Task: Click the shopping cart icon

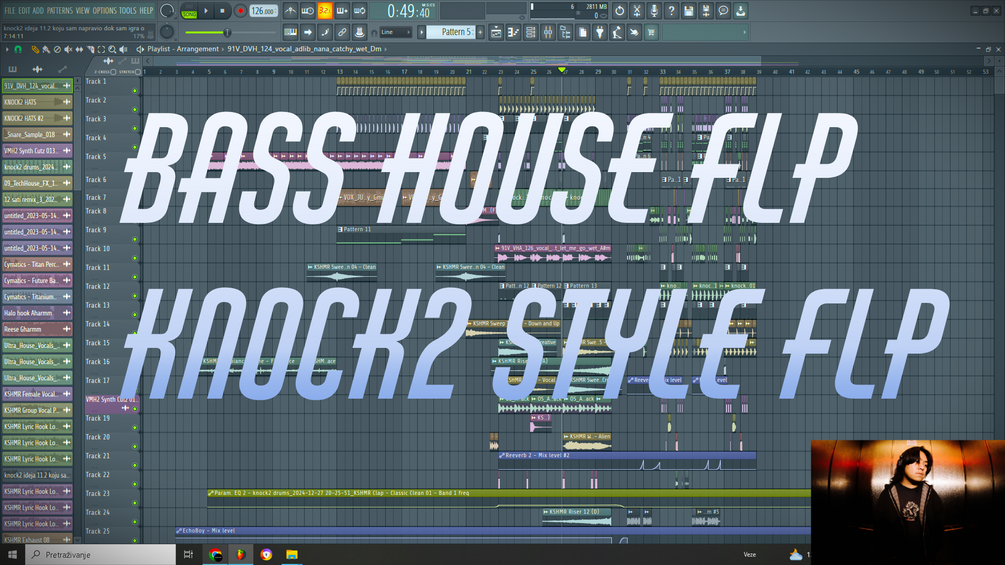Action: pos(651,32)
